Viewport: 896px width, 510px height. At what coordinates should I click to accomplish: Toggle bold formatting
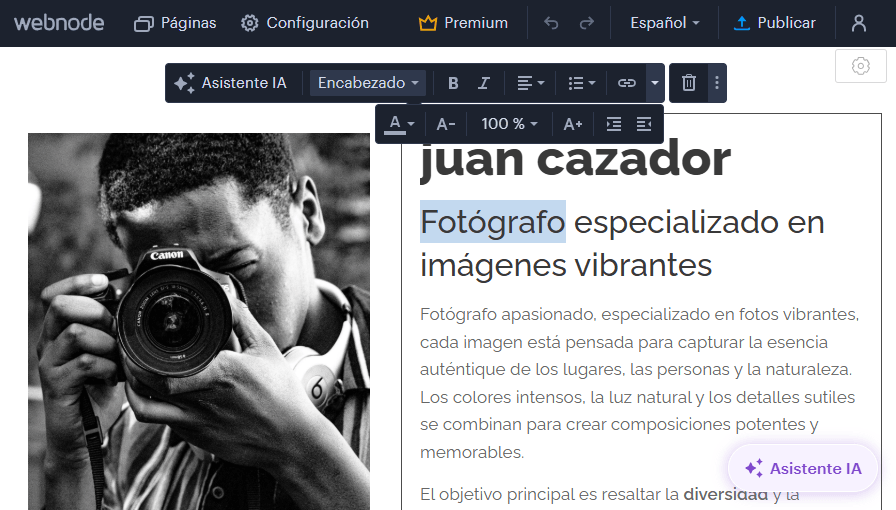(x=453, y=83)
